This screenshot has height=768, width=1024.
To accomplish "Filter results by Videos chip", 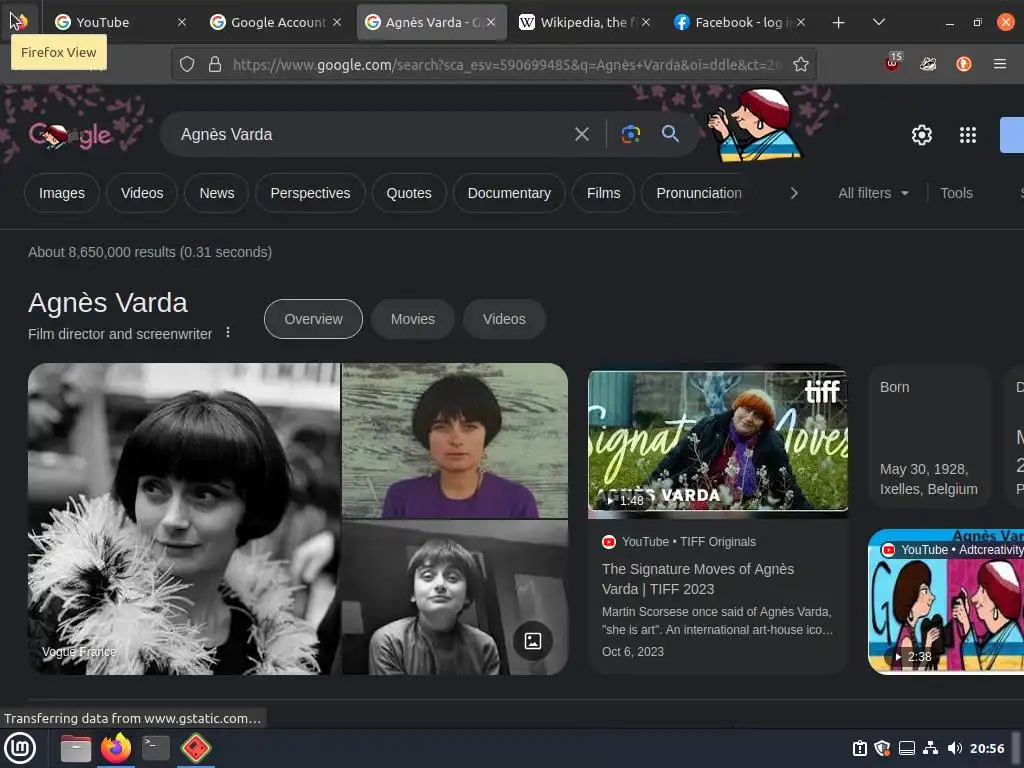I will pos(142,193).
